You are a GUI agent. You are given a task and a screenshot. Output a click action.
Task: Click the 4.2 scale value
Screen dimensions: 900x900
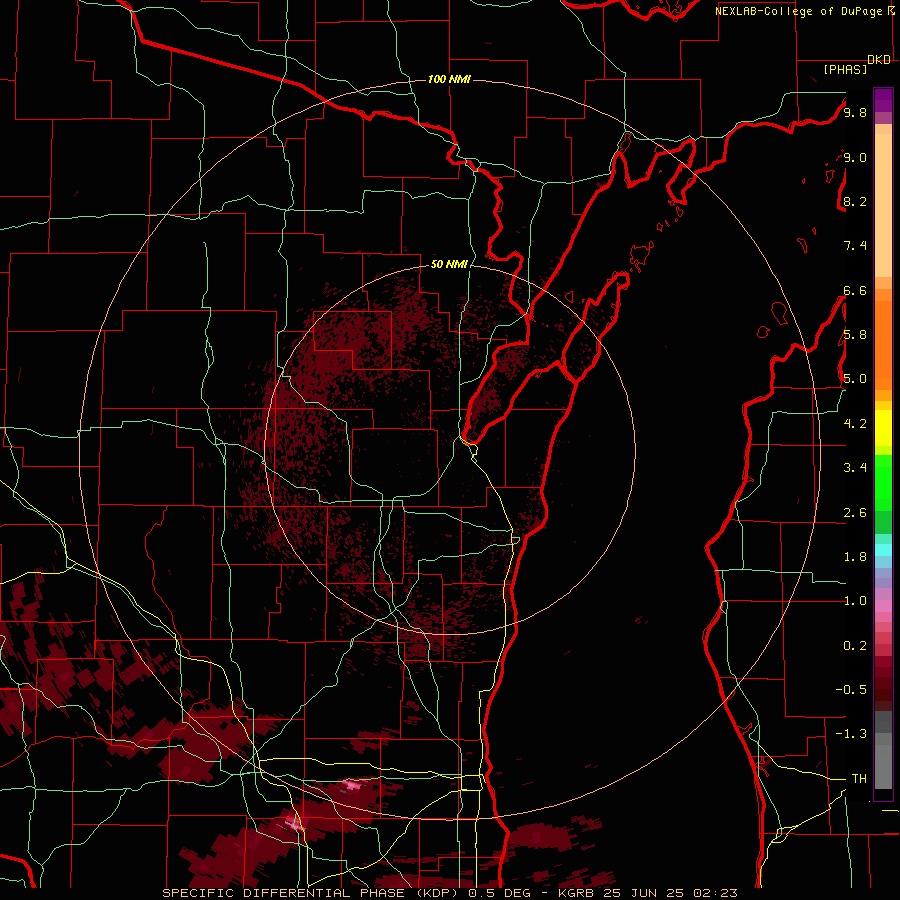pyautogui.click(x=855, y=424)
